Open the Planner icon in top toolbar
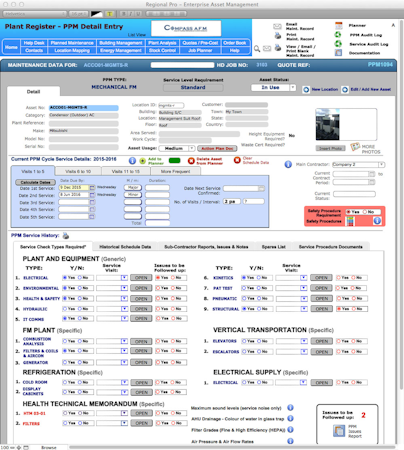This screenshot has height=450, width=404. (339, 26)
